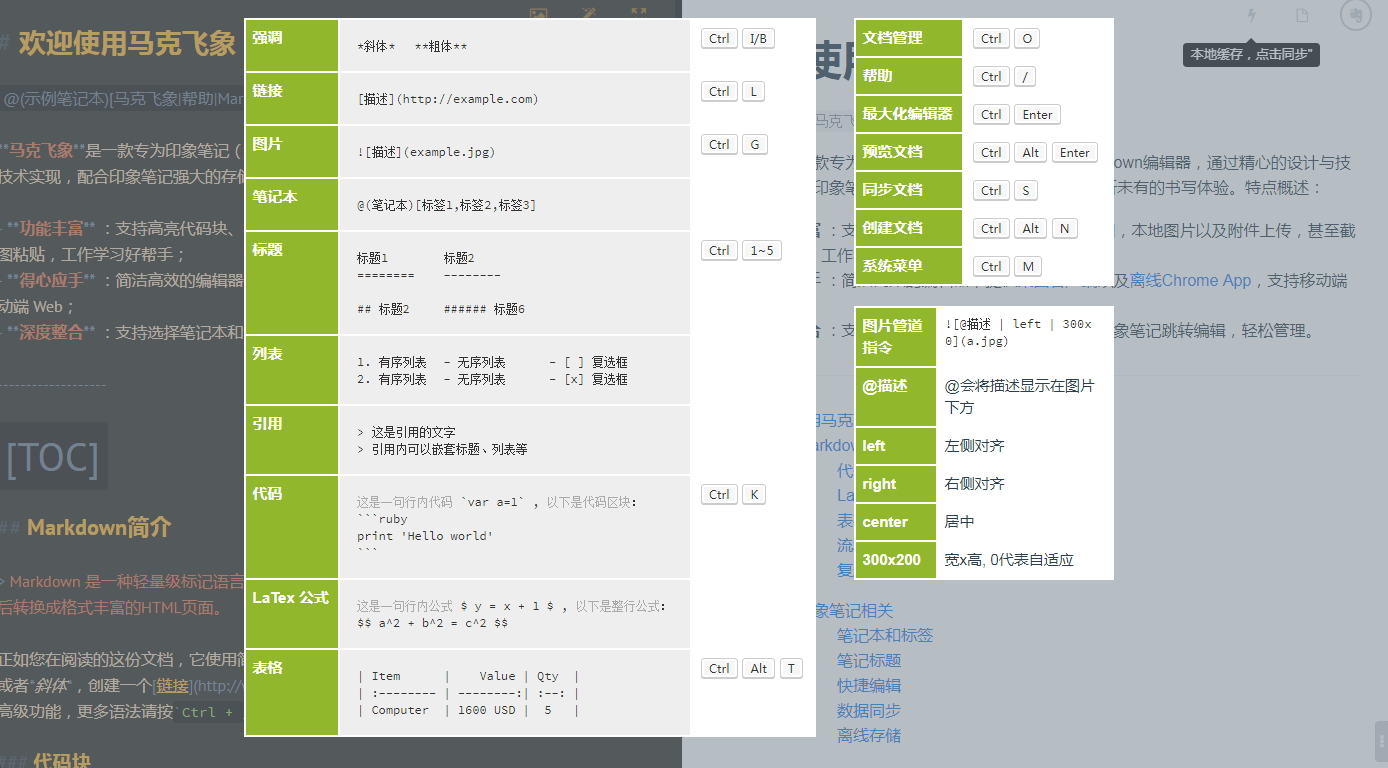
Task: Click the scroll handle at bottom right corner
Action: tap(1381, 742)
